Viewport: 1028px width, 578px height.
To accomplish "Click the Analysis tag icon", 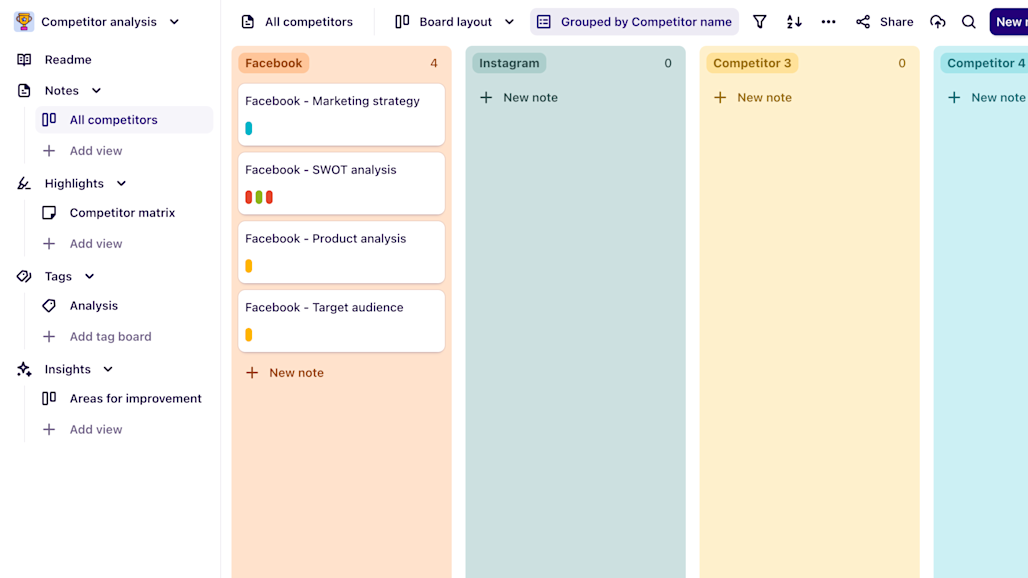I will coord(49,305).
